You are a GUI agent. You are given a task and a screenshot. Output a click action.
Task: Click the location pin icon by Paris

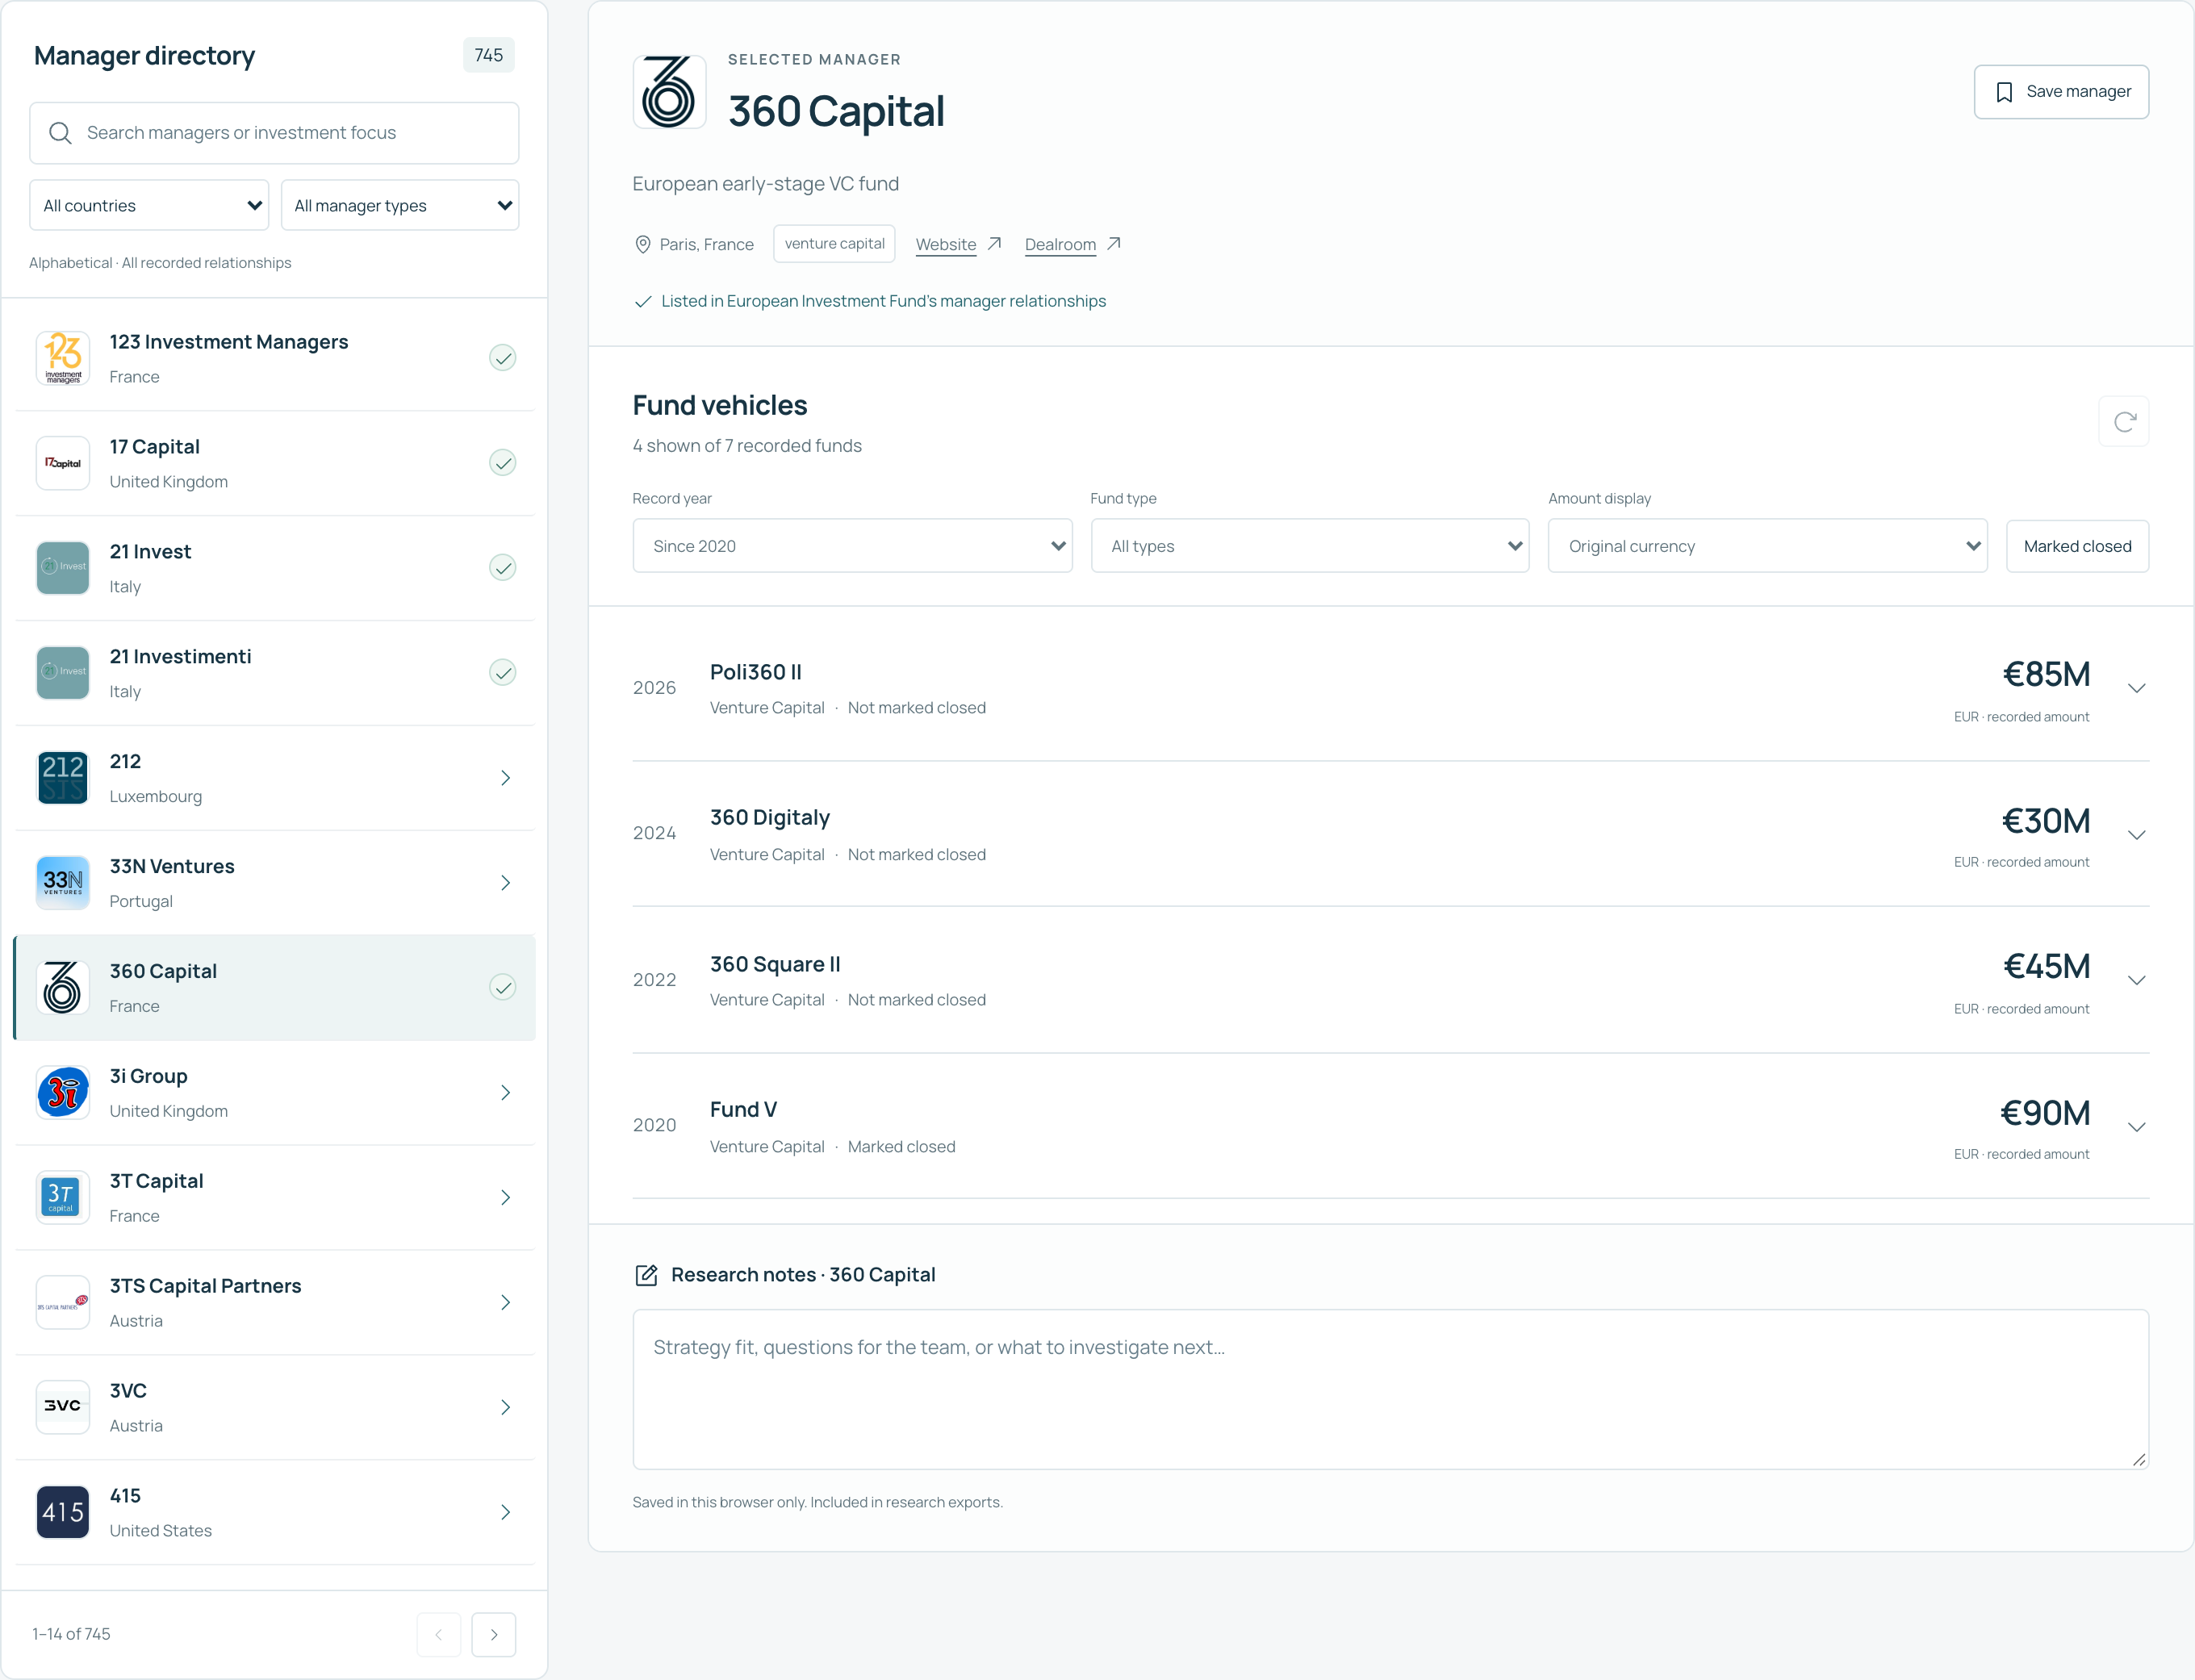643,244
